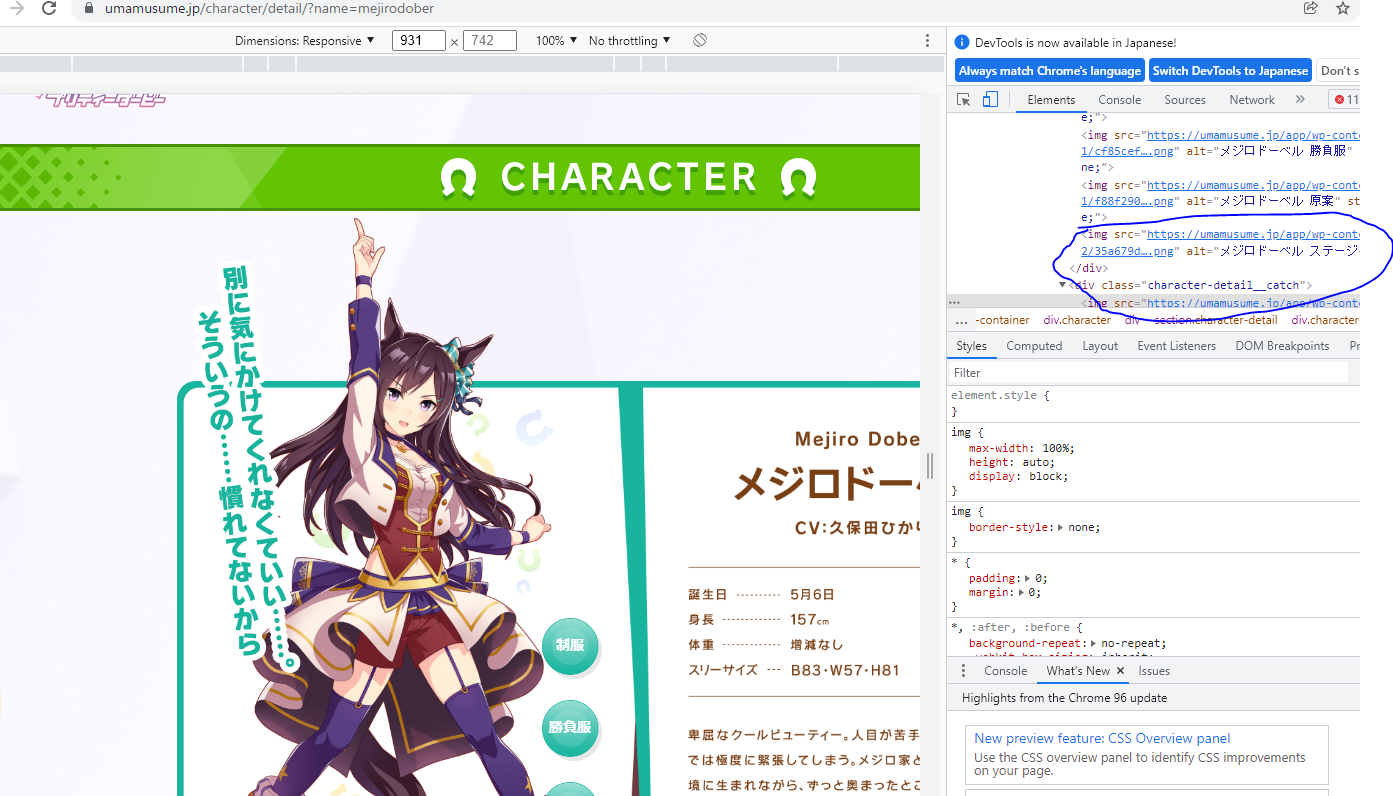1393x796 pixels.
Task: Switch to the top Console panel tab
Action: click(1119, 100)
